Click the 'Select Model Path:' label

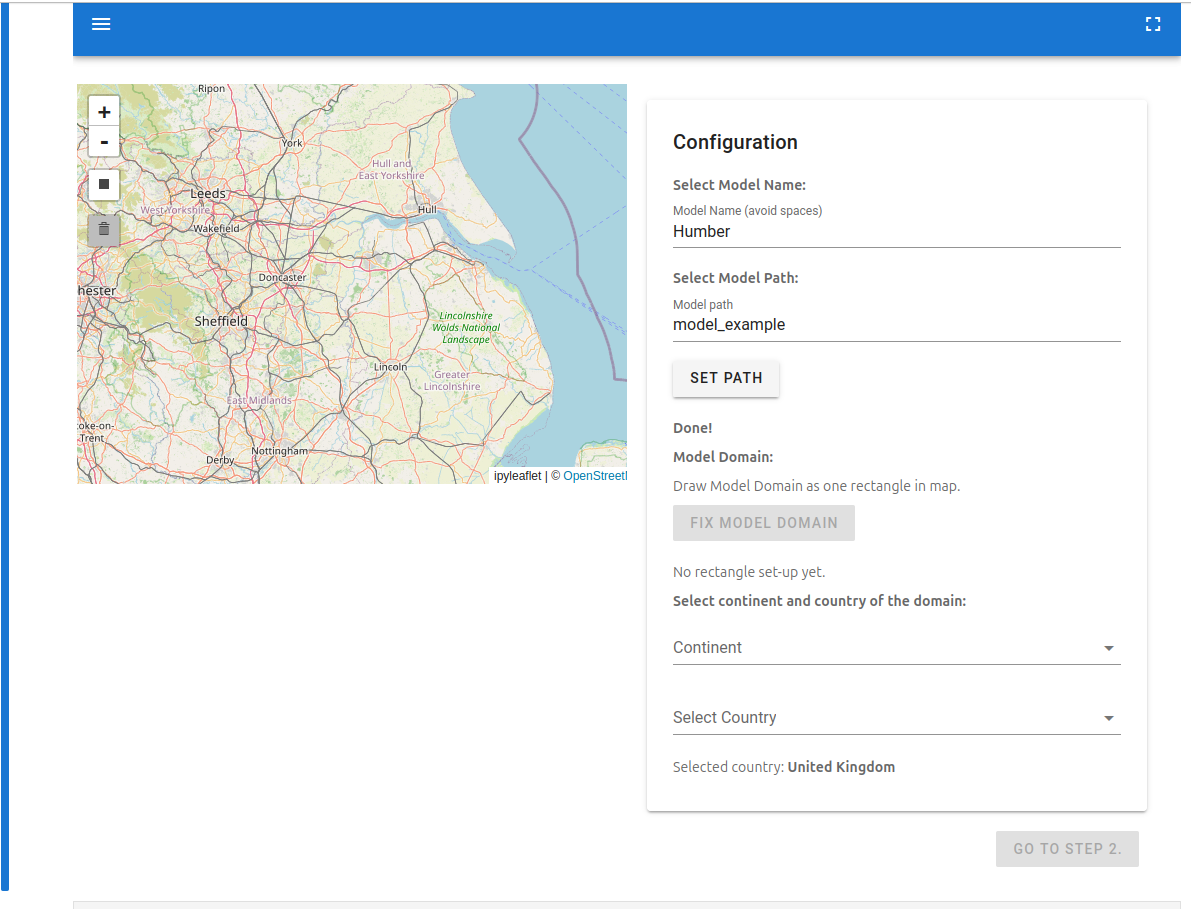click(735, 278)
